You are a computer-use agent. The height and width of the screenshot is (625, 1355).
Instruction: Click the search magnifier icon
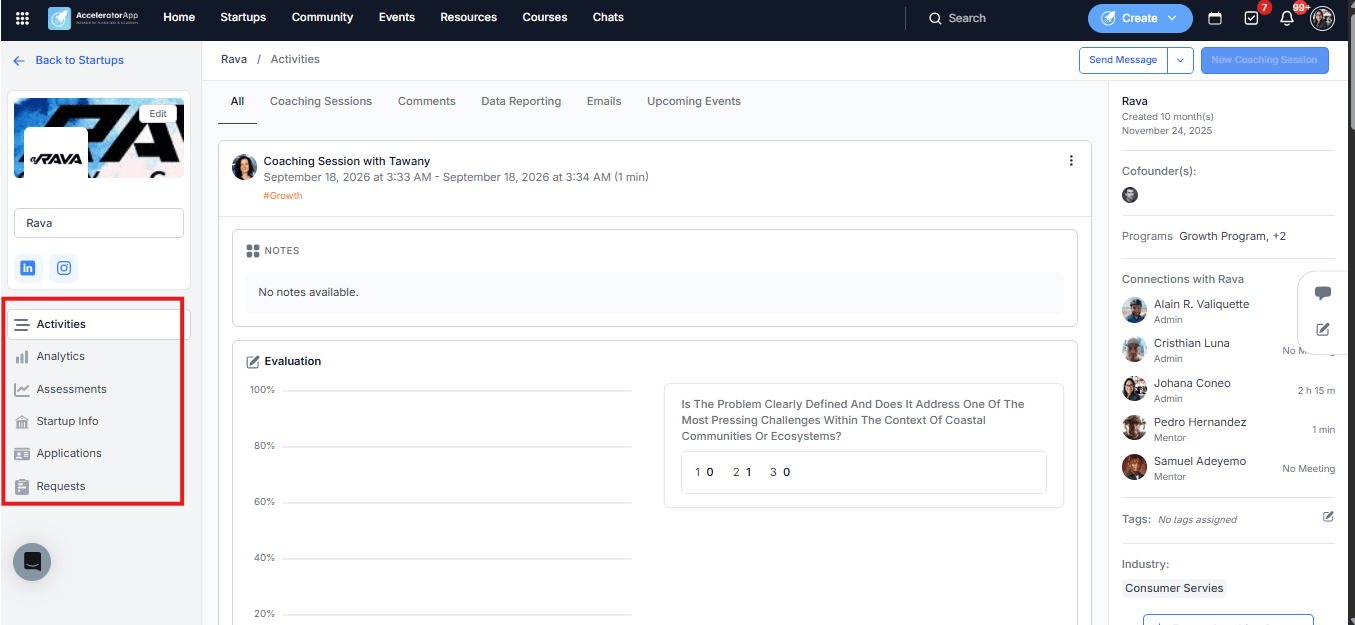click(935, 18)
